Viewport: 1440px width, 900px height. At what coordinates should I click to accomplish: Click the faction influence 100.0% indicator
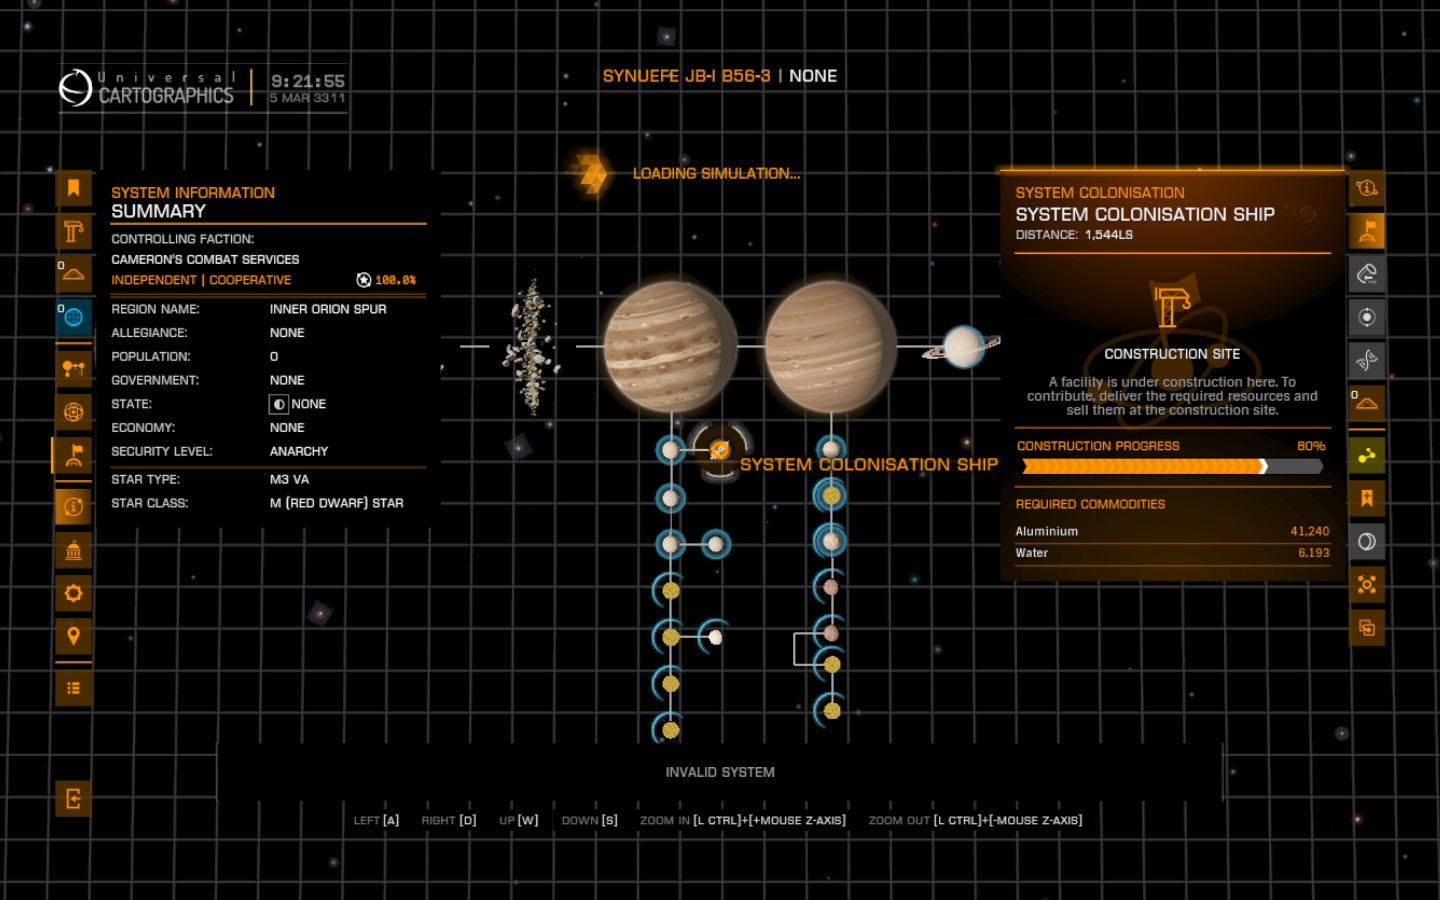(x=386, y=280)
